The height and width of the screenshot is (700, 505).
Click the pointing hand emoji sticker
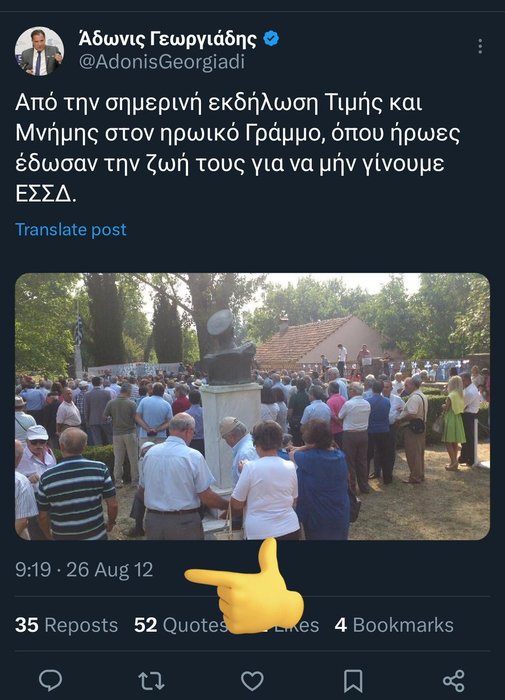(247, 587)
